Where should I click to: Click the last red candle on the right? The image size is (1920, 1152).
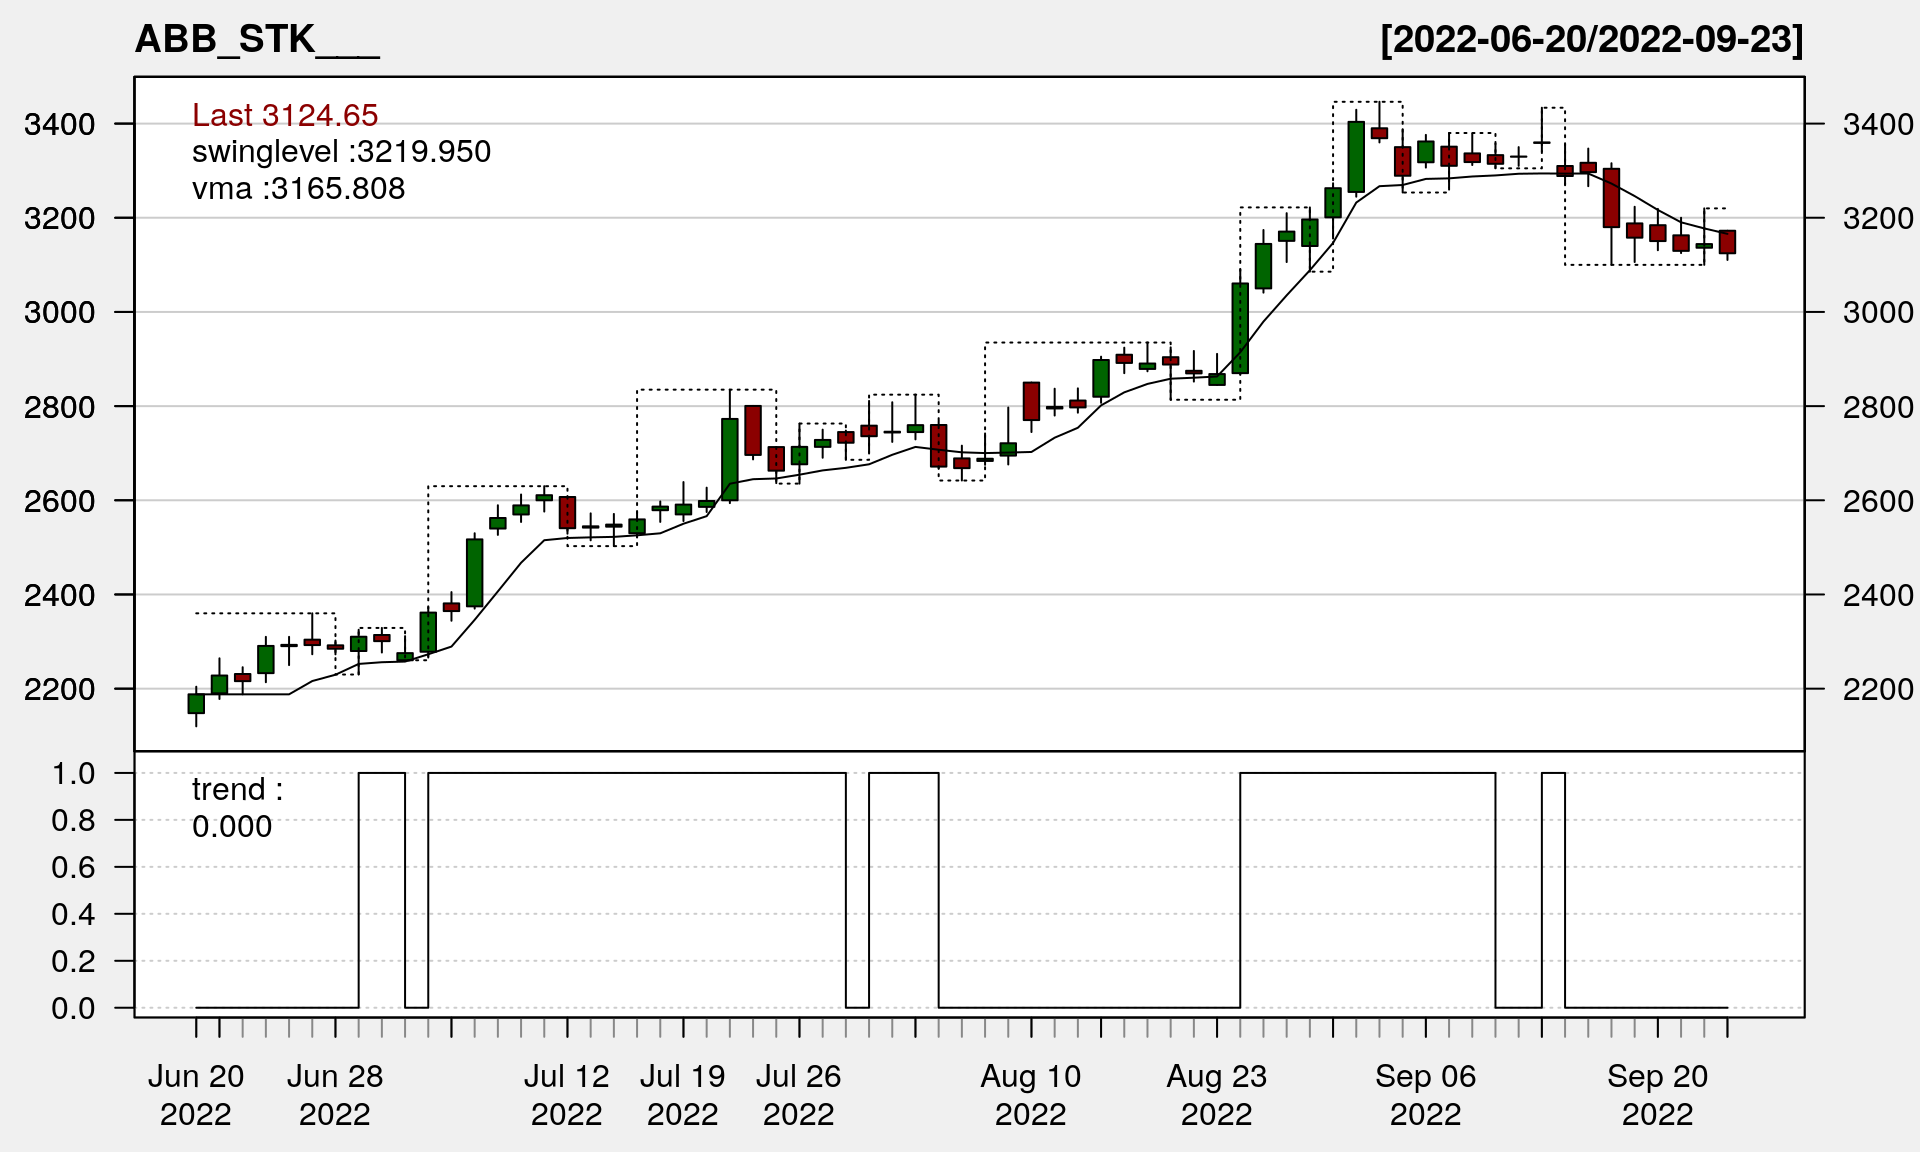click(x=1727, y=242)
